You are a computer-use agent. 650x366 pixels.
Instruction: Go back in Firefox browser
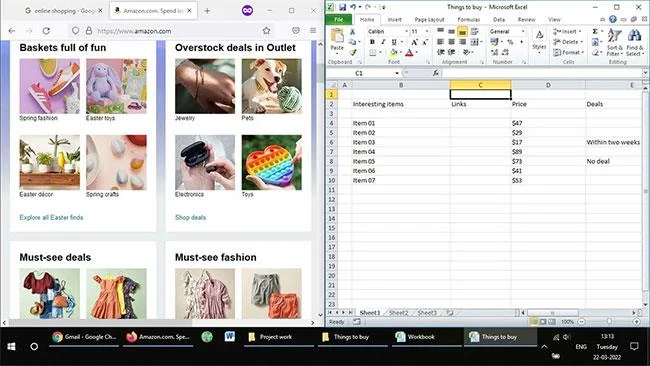pos(12,31)
